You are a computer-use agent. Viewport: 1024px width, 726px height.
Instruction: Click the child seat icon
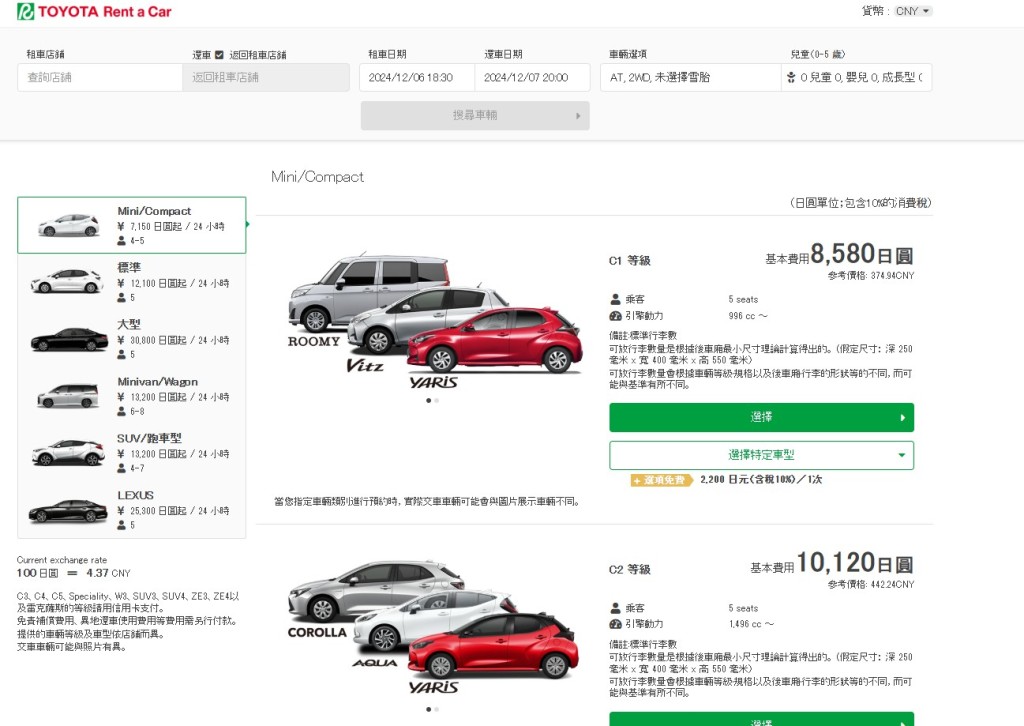pos(791,77)
